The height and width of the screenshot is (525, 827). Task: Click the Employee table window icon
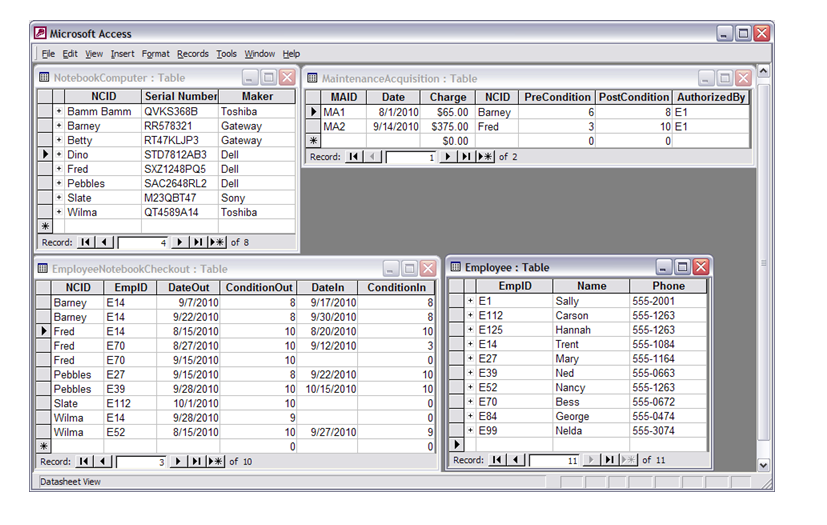pyautogui.click(x=456, y=267)
